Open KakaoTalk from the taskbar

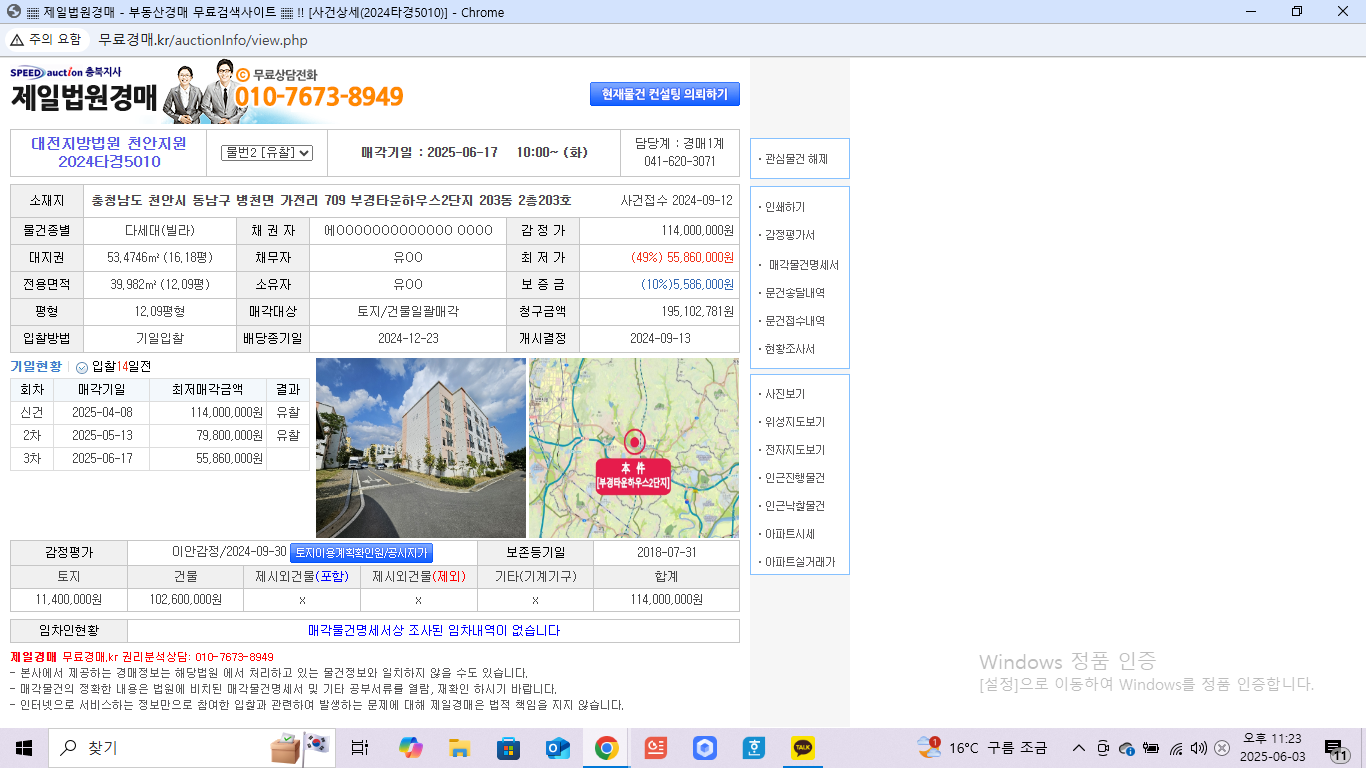pyautogui.click(x=803, y=747)
